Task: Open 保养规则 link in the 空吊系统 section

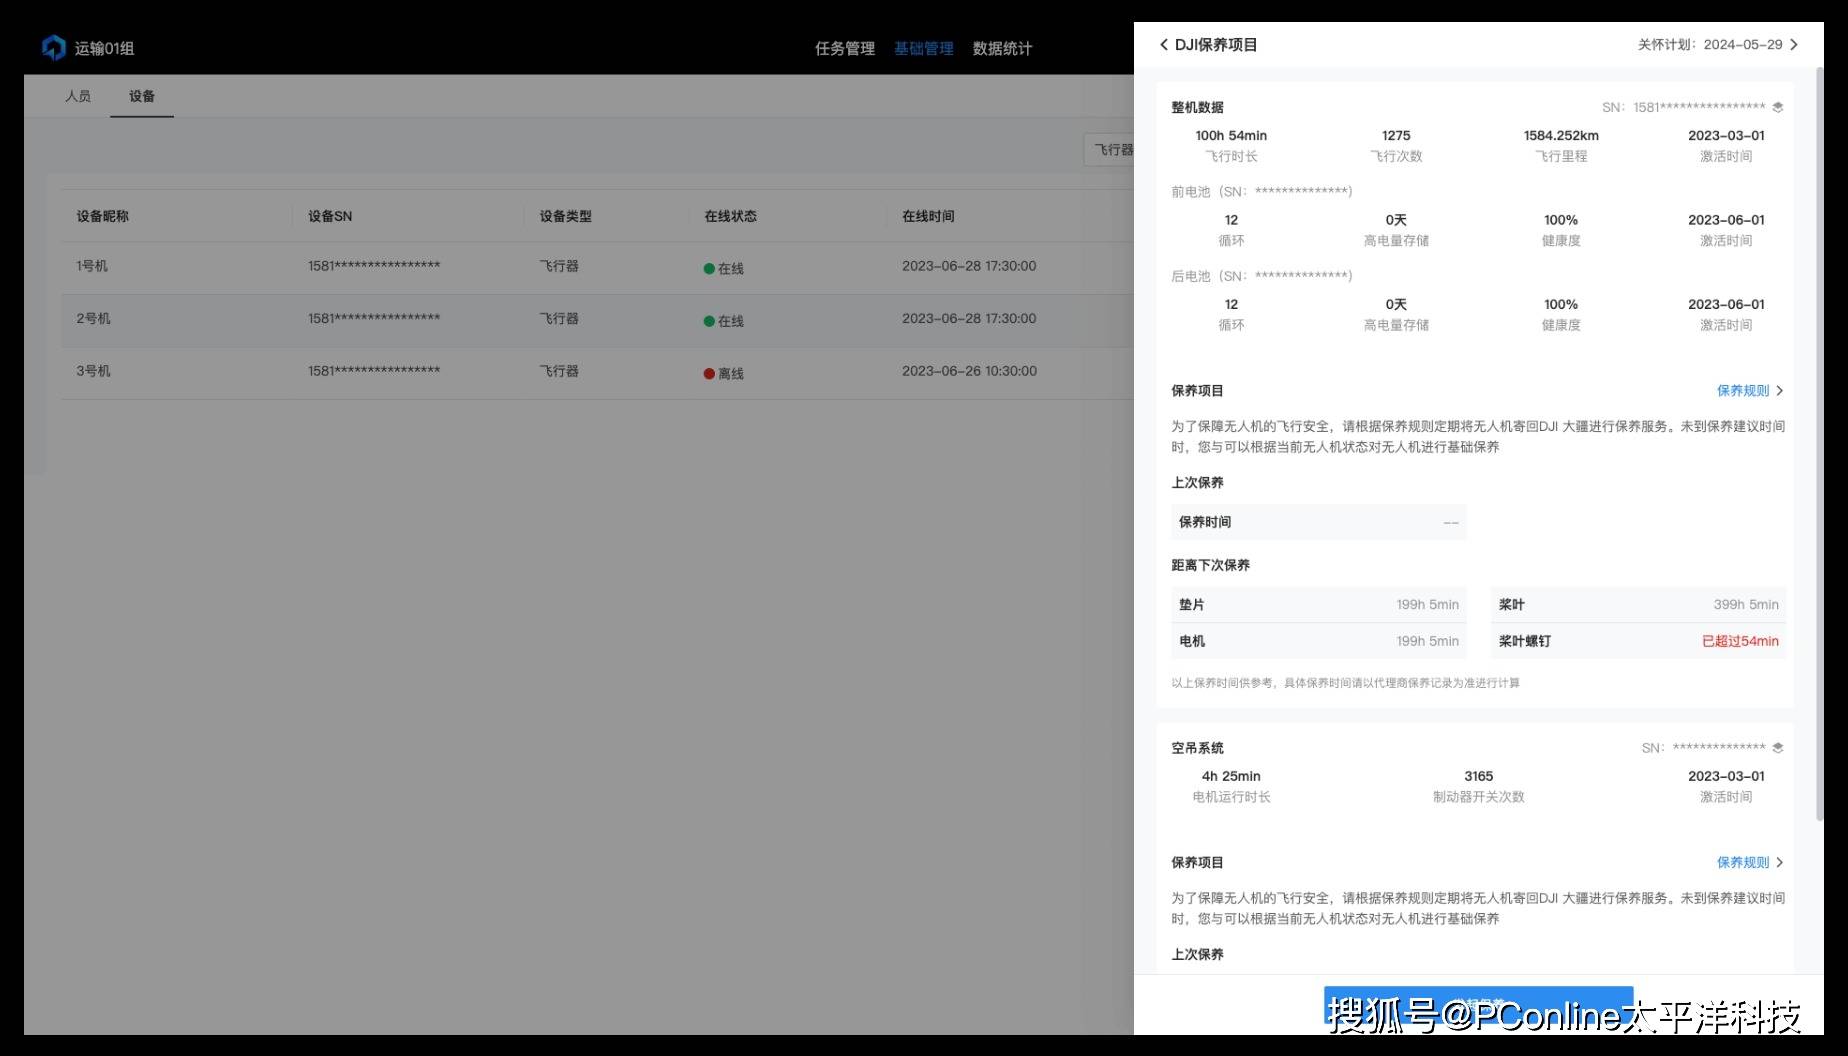Action: (x=1749, y=863)
